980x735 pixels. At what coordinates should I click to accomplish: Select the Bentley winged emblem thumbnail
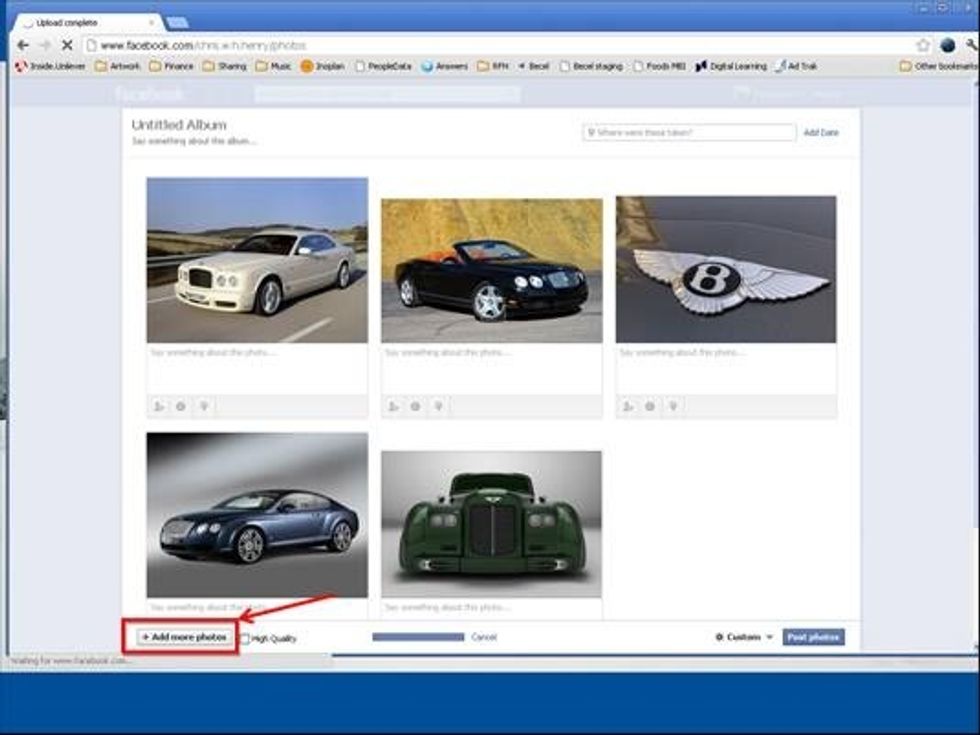point(726,269)
